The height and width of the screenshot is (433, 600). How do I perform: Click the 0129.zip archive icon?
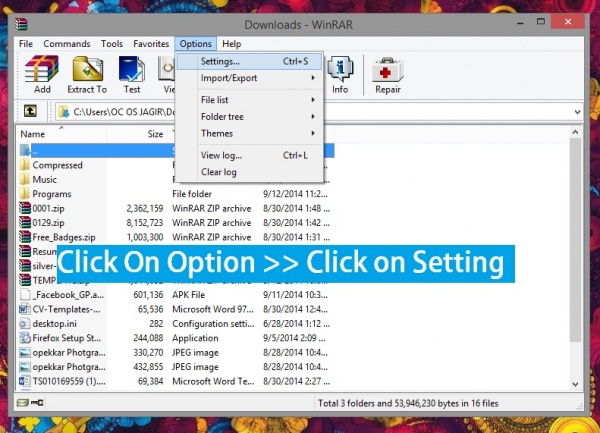coord(25,223)
